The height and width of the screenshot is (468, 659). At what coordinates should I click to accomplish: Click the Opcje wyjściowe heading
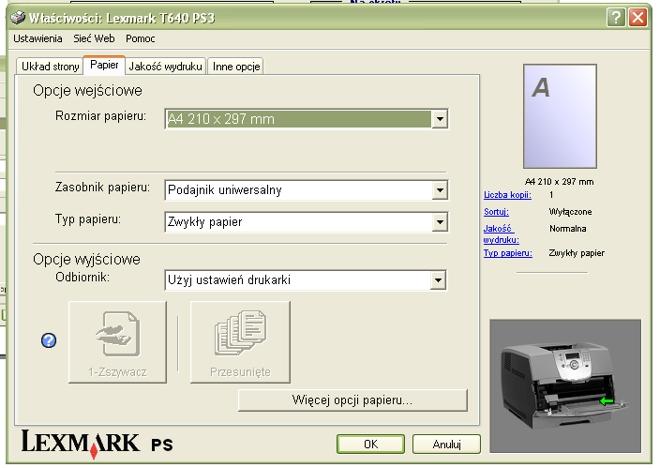87,259
